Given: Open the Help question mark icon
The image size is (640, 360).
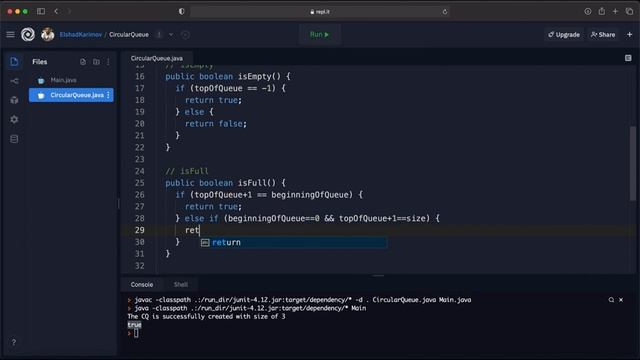Looking at the screenshot, I should [13, 342].
